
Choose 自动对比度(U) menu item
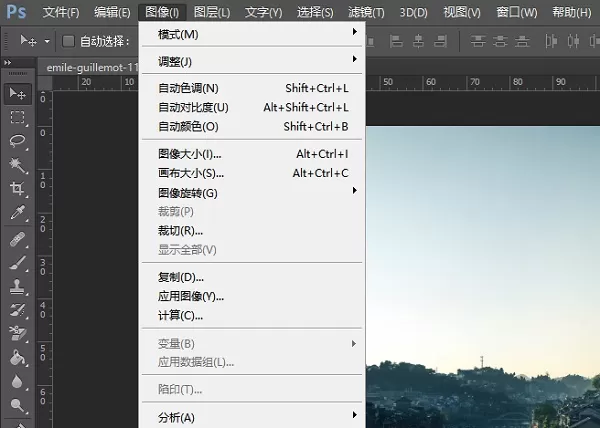tap(252, 107)
